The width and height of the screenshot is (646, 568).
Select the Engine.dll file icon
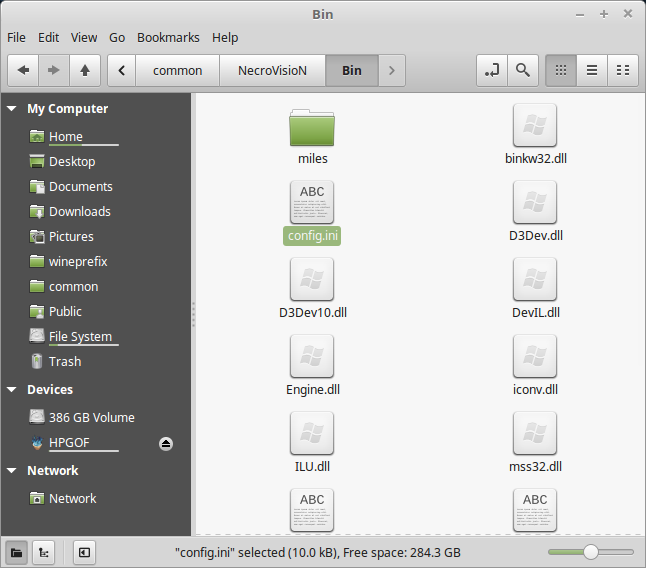[x=312, y=356]
